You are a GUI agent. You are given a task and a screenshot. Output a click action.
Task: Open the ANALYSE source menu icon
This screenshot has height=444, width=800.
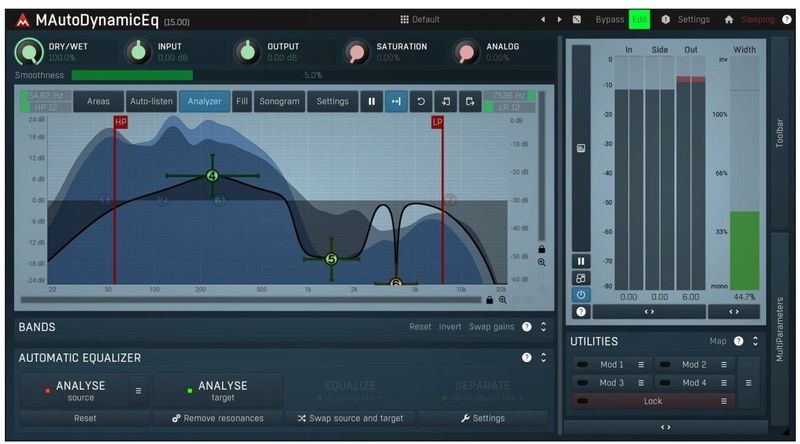(x=138, y=390)
